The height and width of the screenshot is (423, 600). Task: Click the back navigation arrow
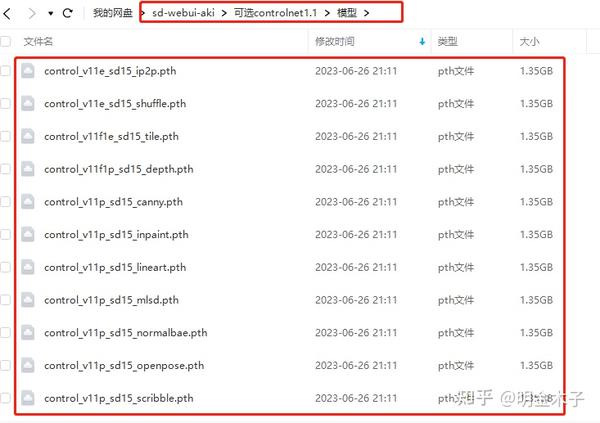7,13
